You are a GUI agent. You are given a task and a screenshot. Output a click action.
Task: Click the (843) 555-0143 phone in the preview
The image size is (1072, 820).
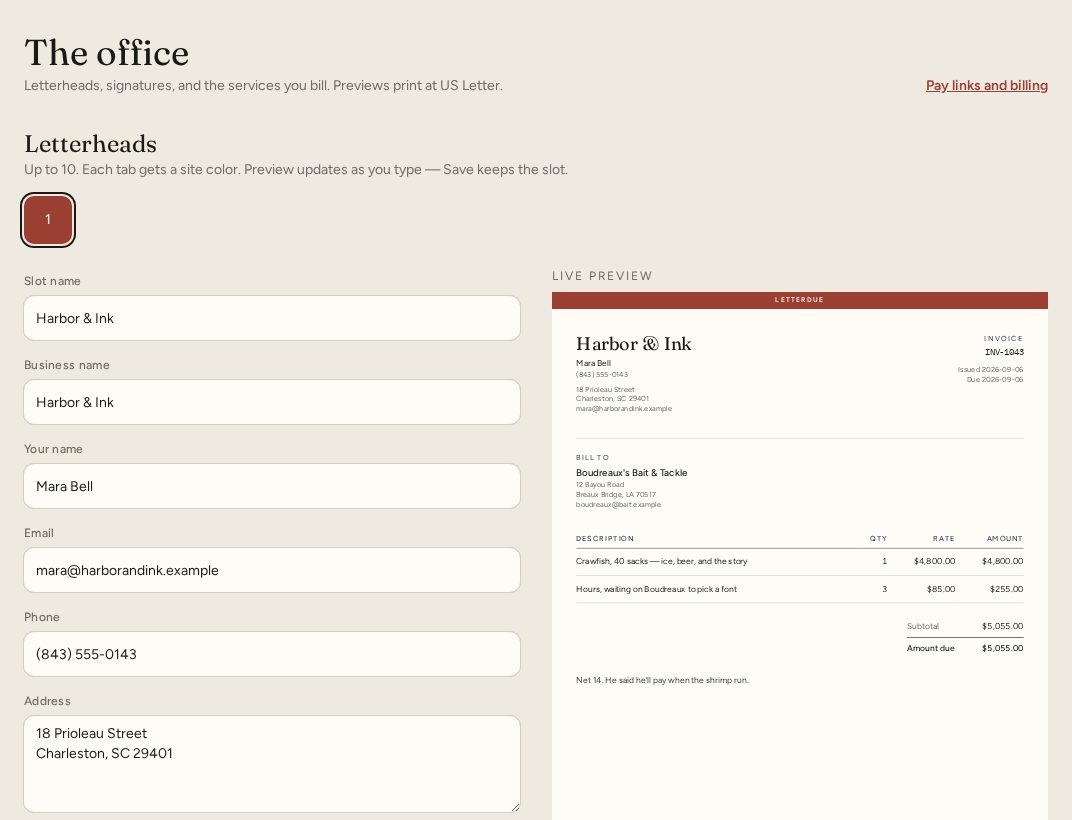602,375
